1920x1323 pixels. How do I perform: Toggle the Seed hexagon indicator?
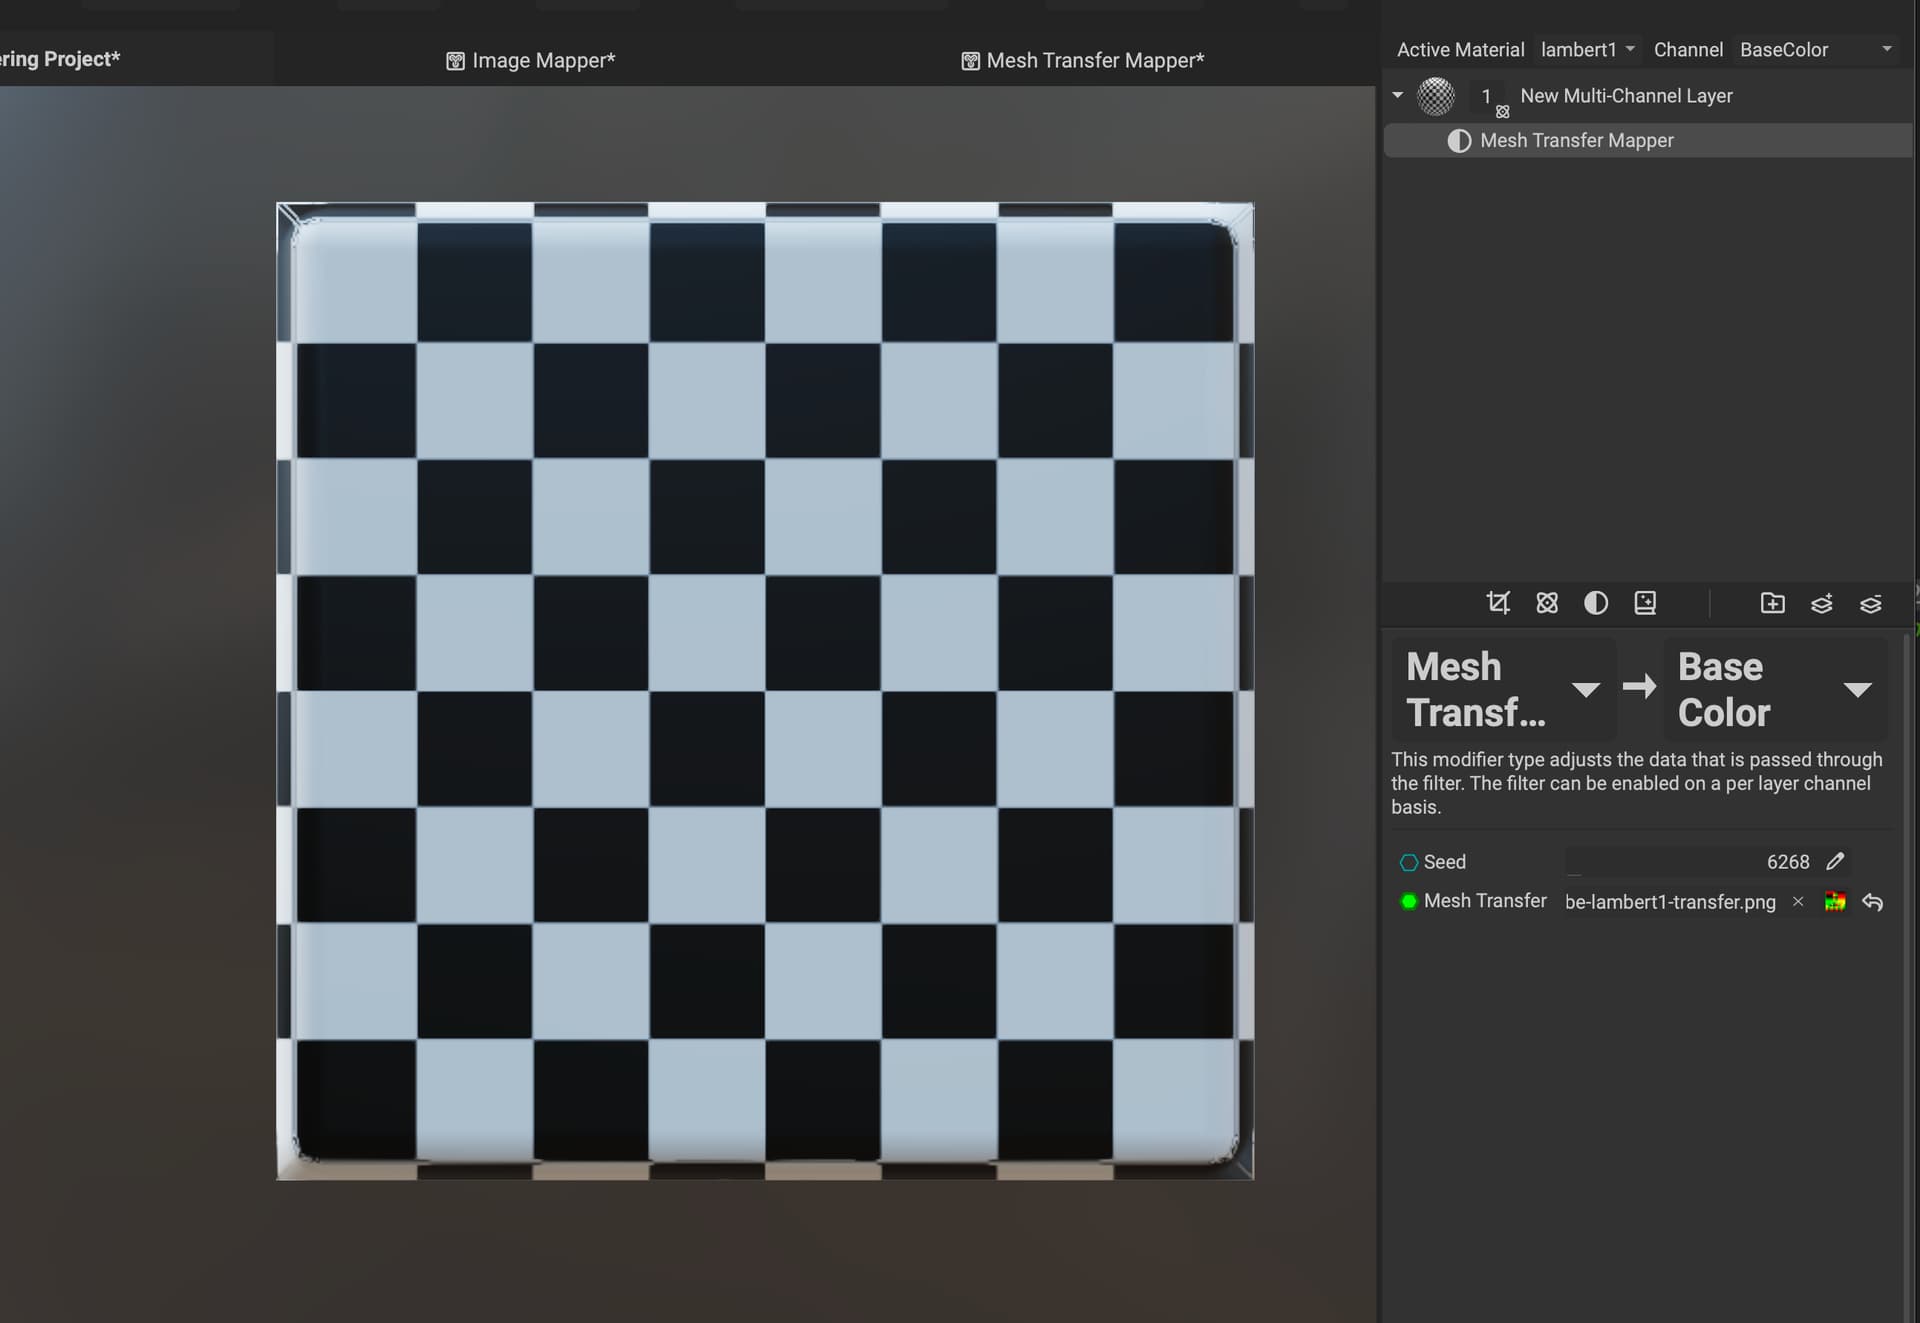pos(1408,862)
